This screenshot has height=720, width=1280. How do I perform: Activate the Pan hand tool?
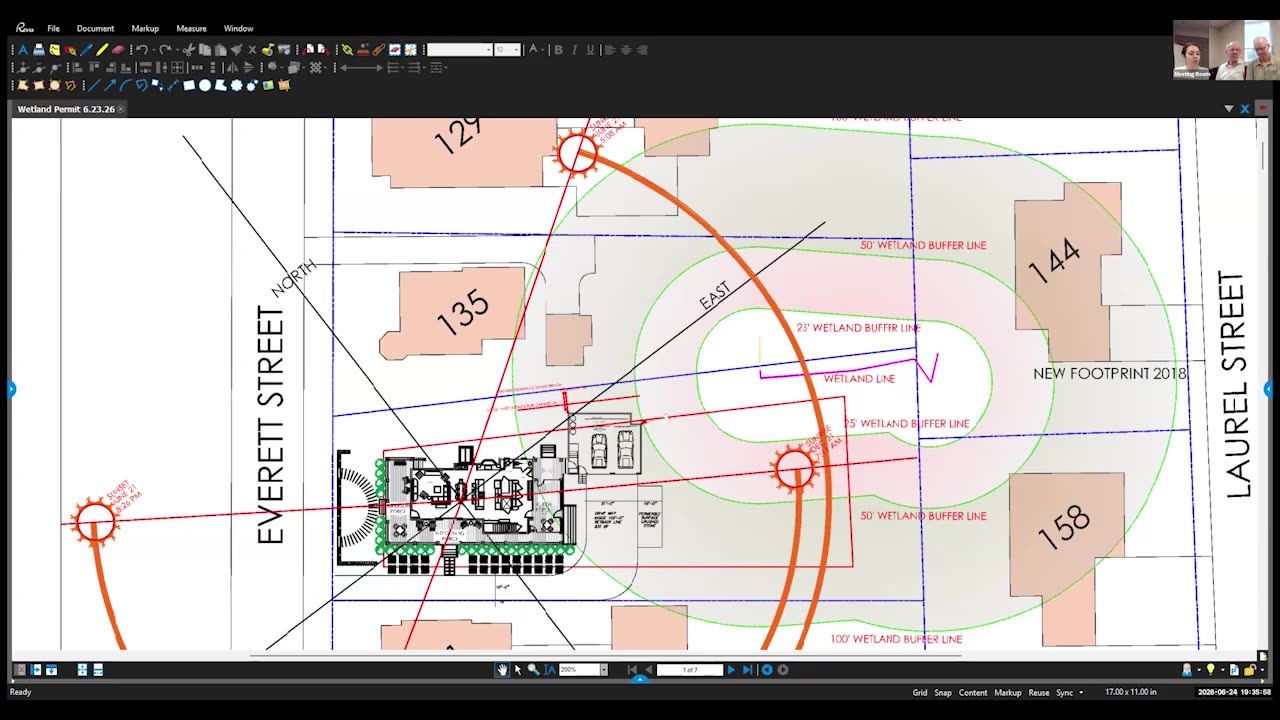point(502,670)
